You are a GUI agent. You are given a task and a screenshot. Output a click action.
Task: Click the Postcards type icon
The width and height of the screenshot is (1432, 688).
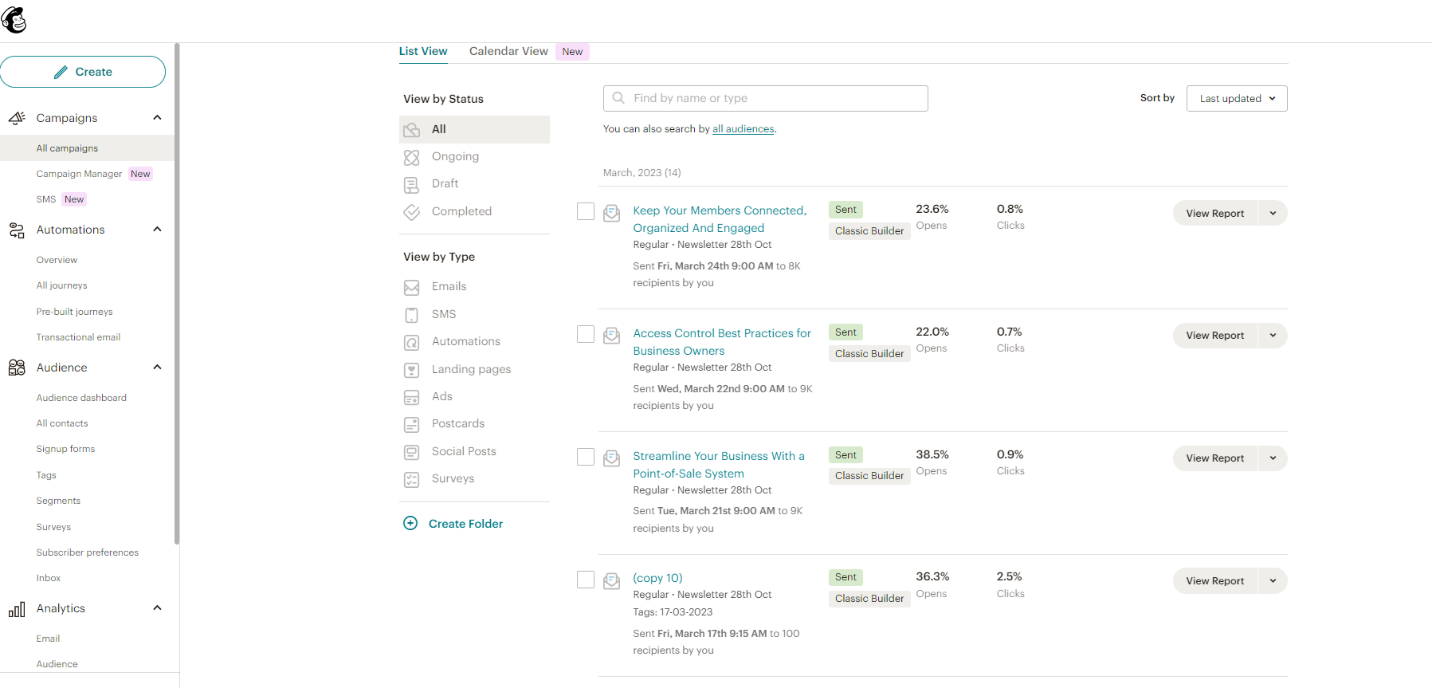pos(411,424)
